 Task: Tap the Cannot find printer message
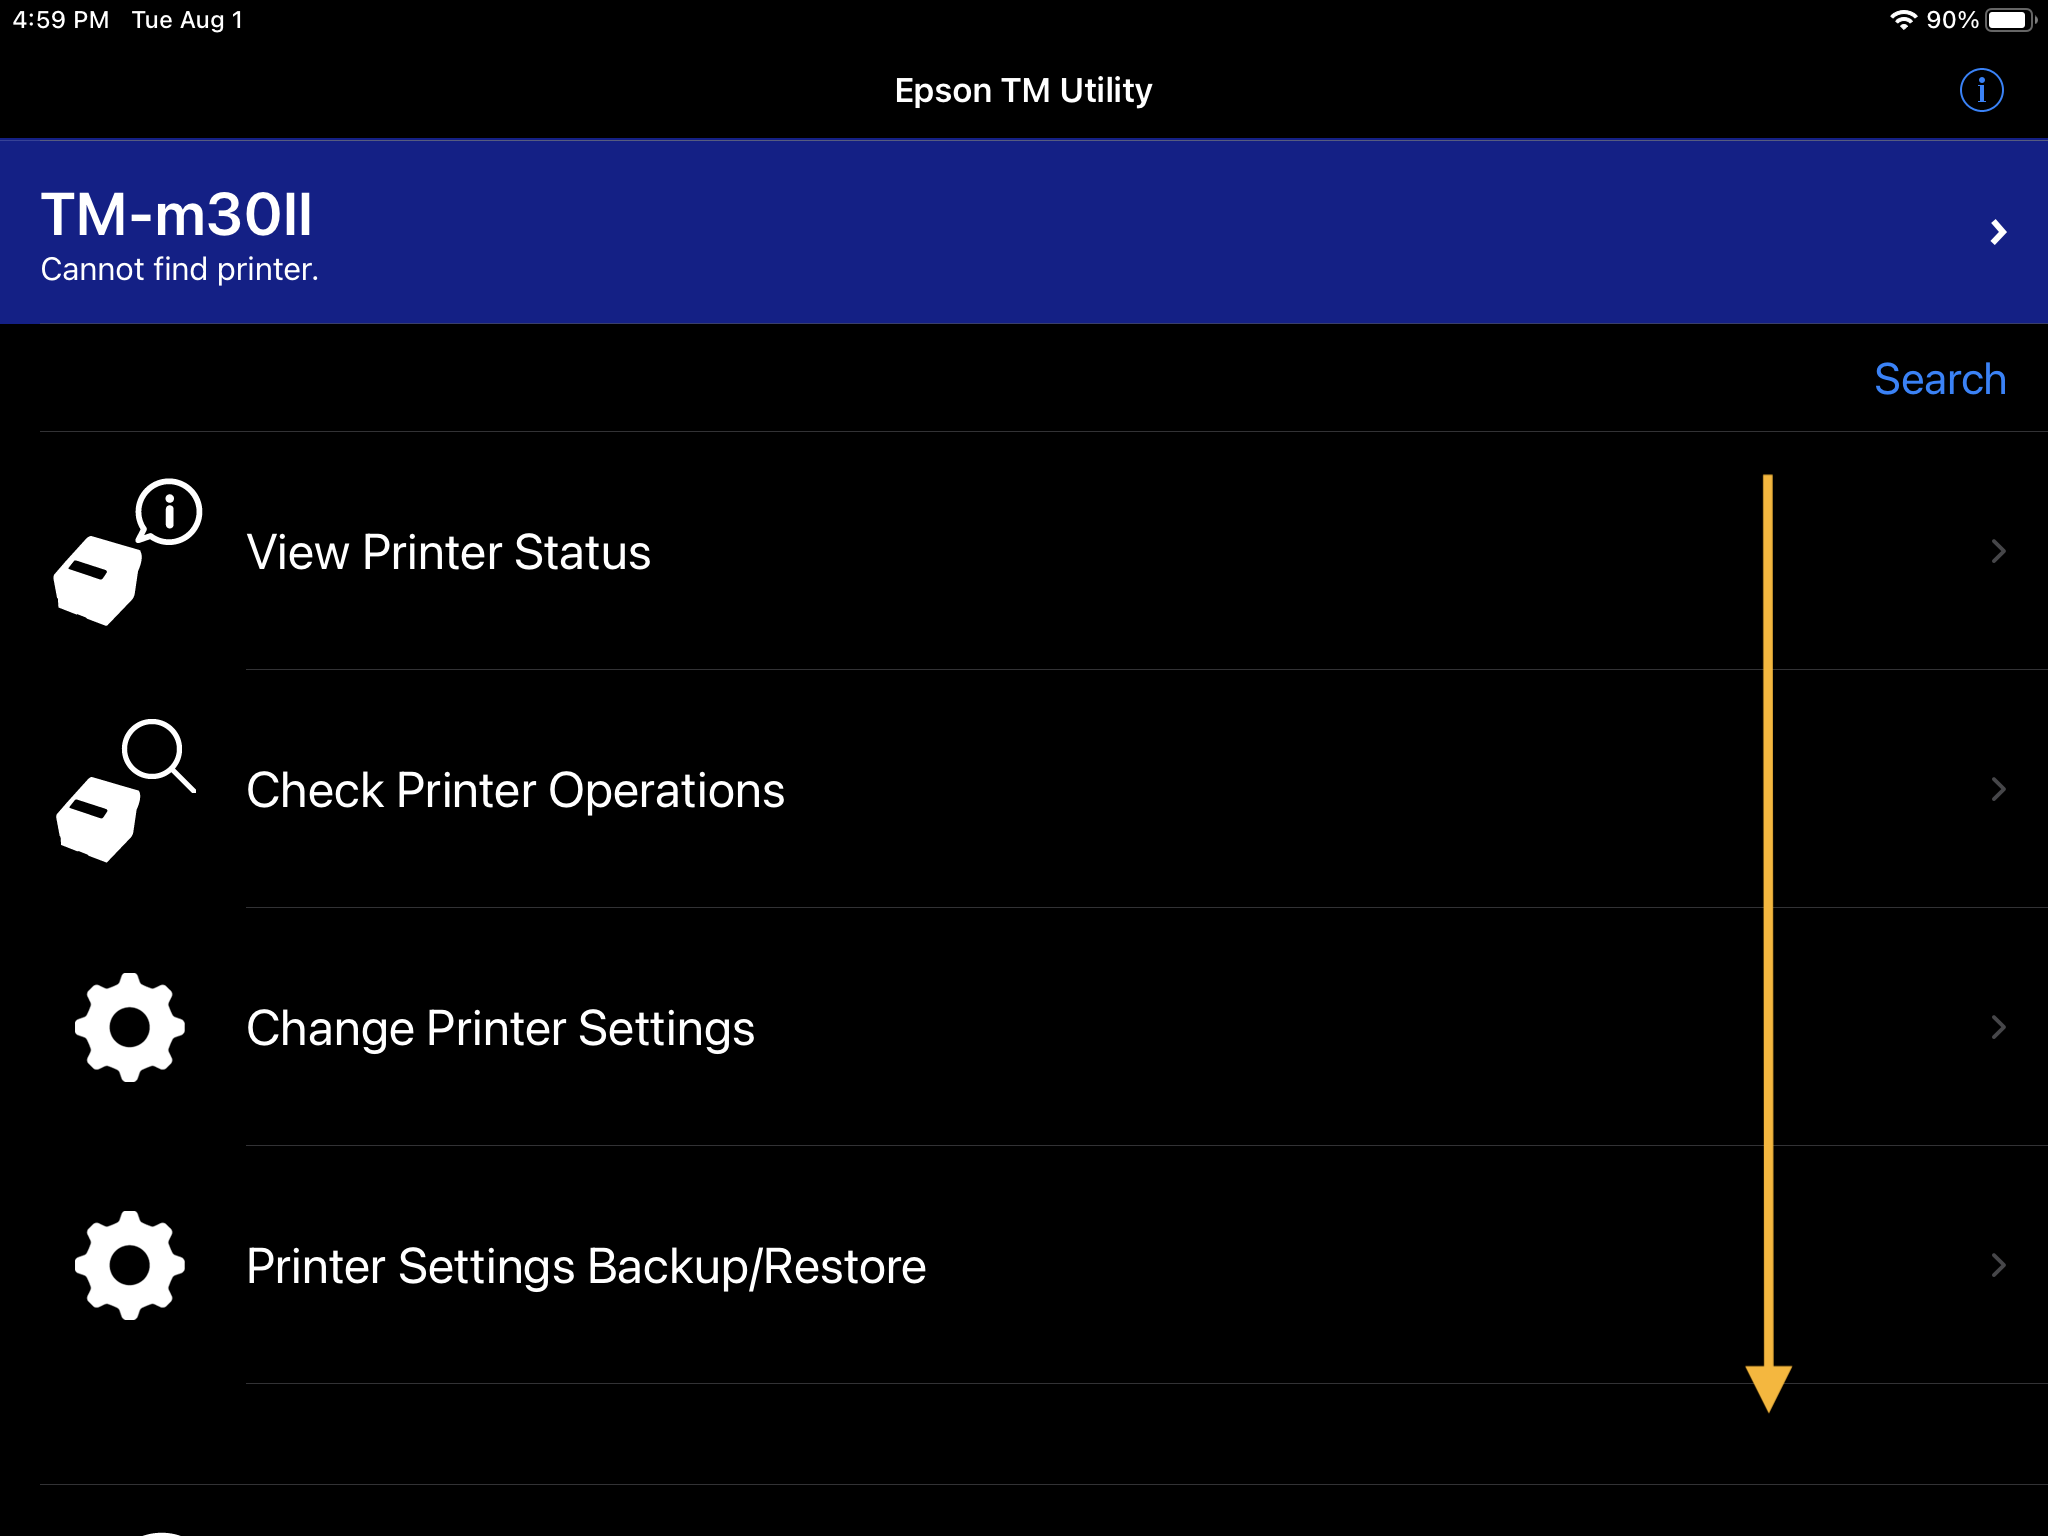(180, 270)
